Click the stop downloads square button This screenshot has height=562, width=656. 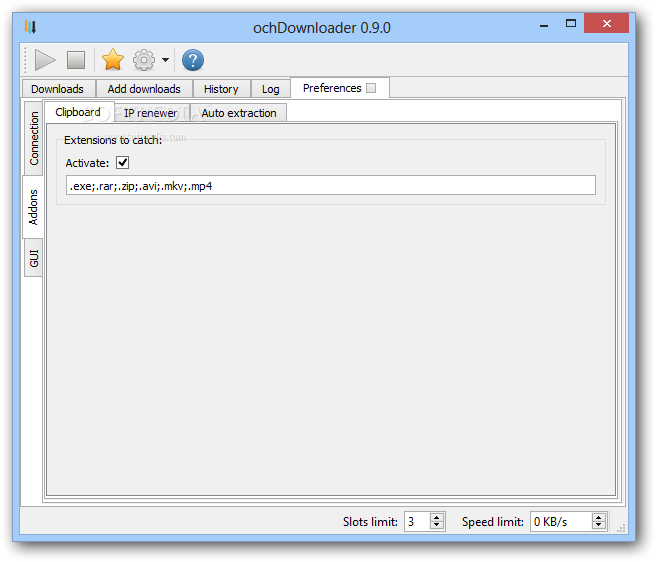point(76,60)
